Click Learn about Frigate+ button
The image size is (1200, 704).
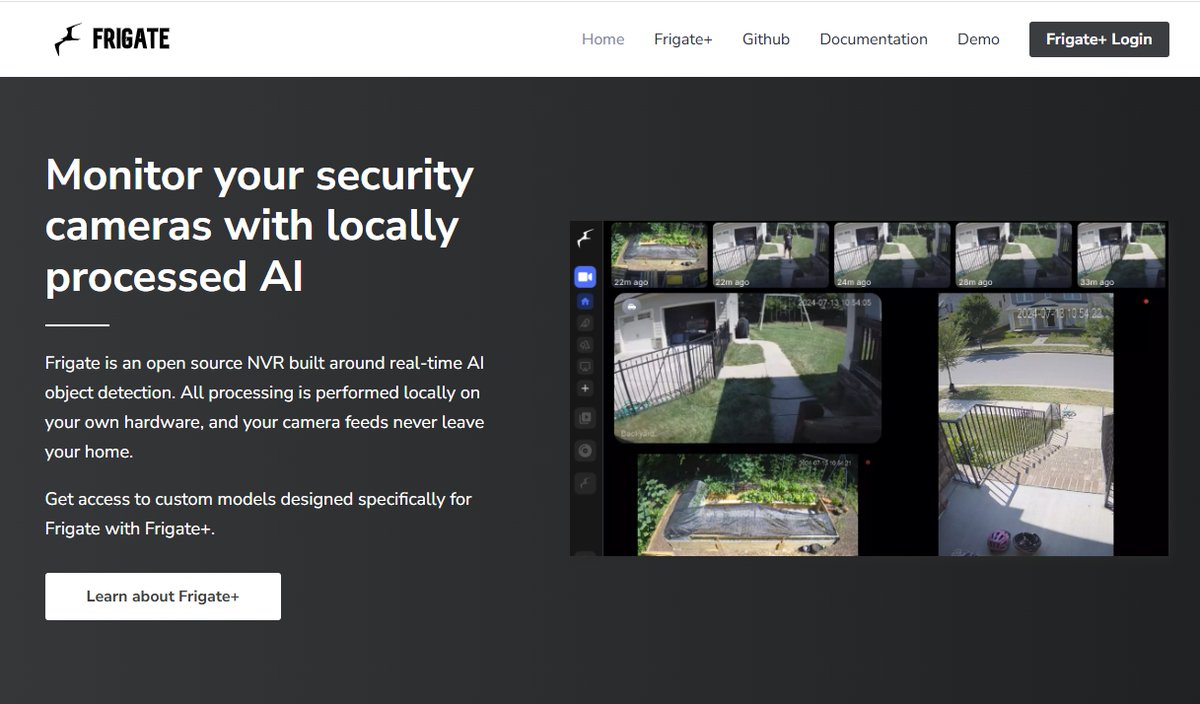163,596
